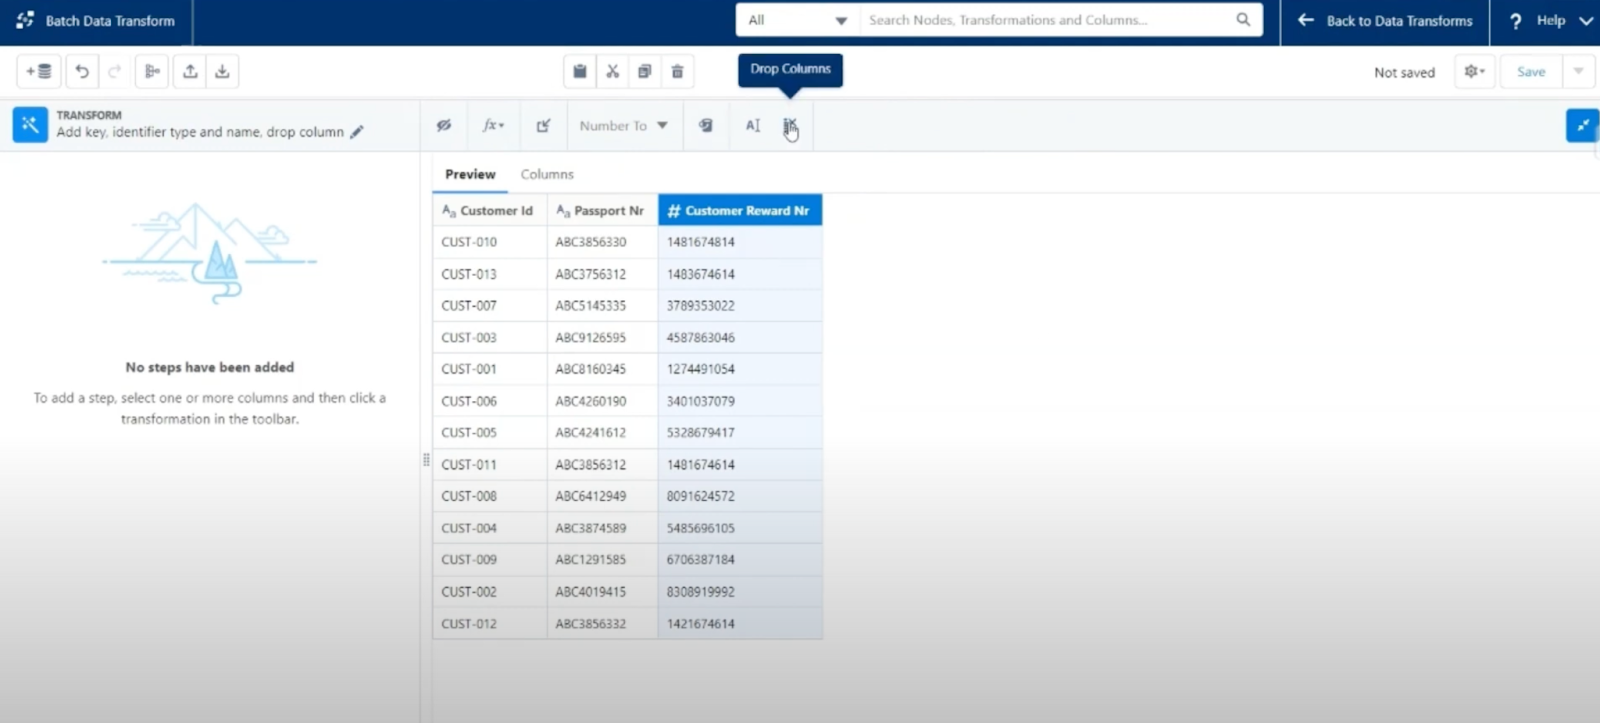Click cell 3401037079
1600x723 pixels.
click(740, 401)
